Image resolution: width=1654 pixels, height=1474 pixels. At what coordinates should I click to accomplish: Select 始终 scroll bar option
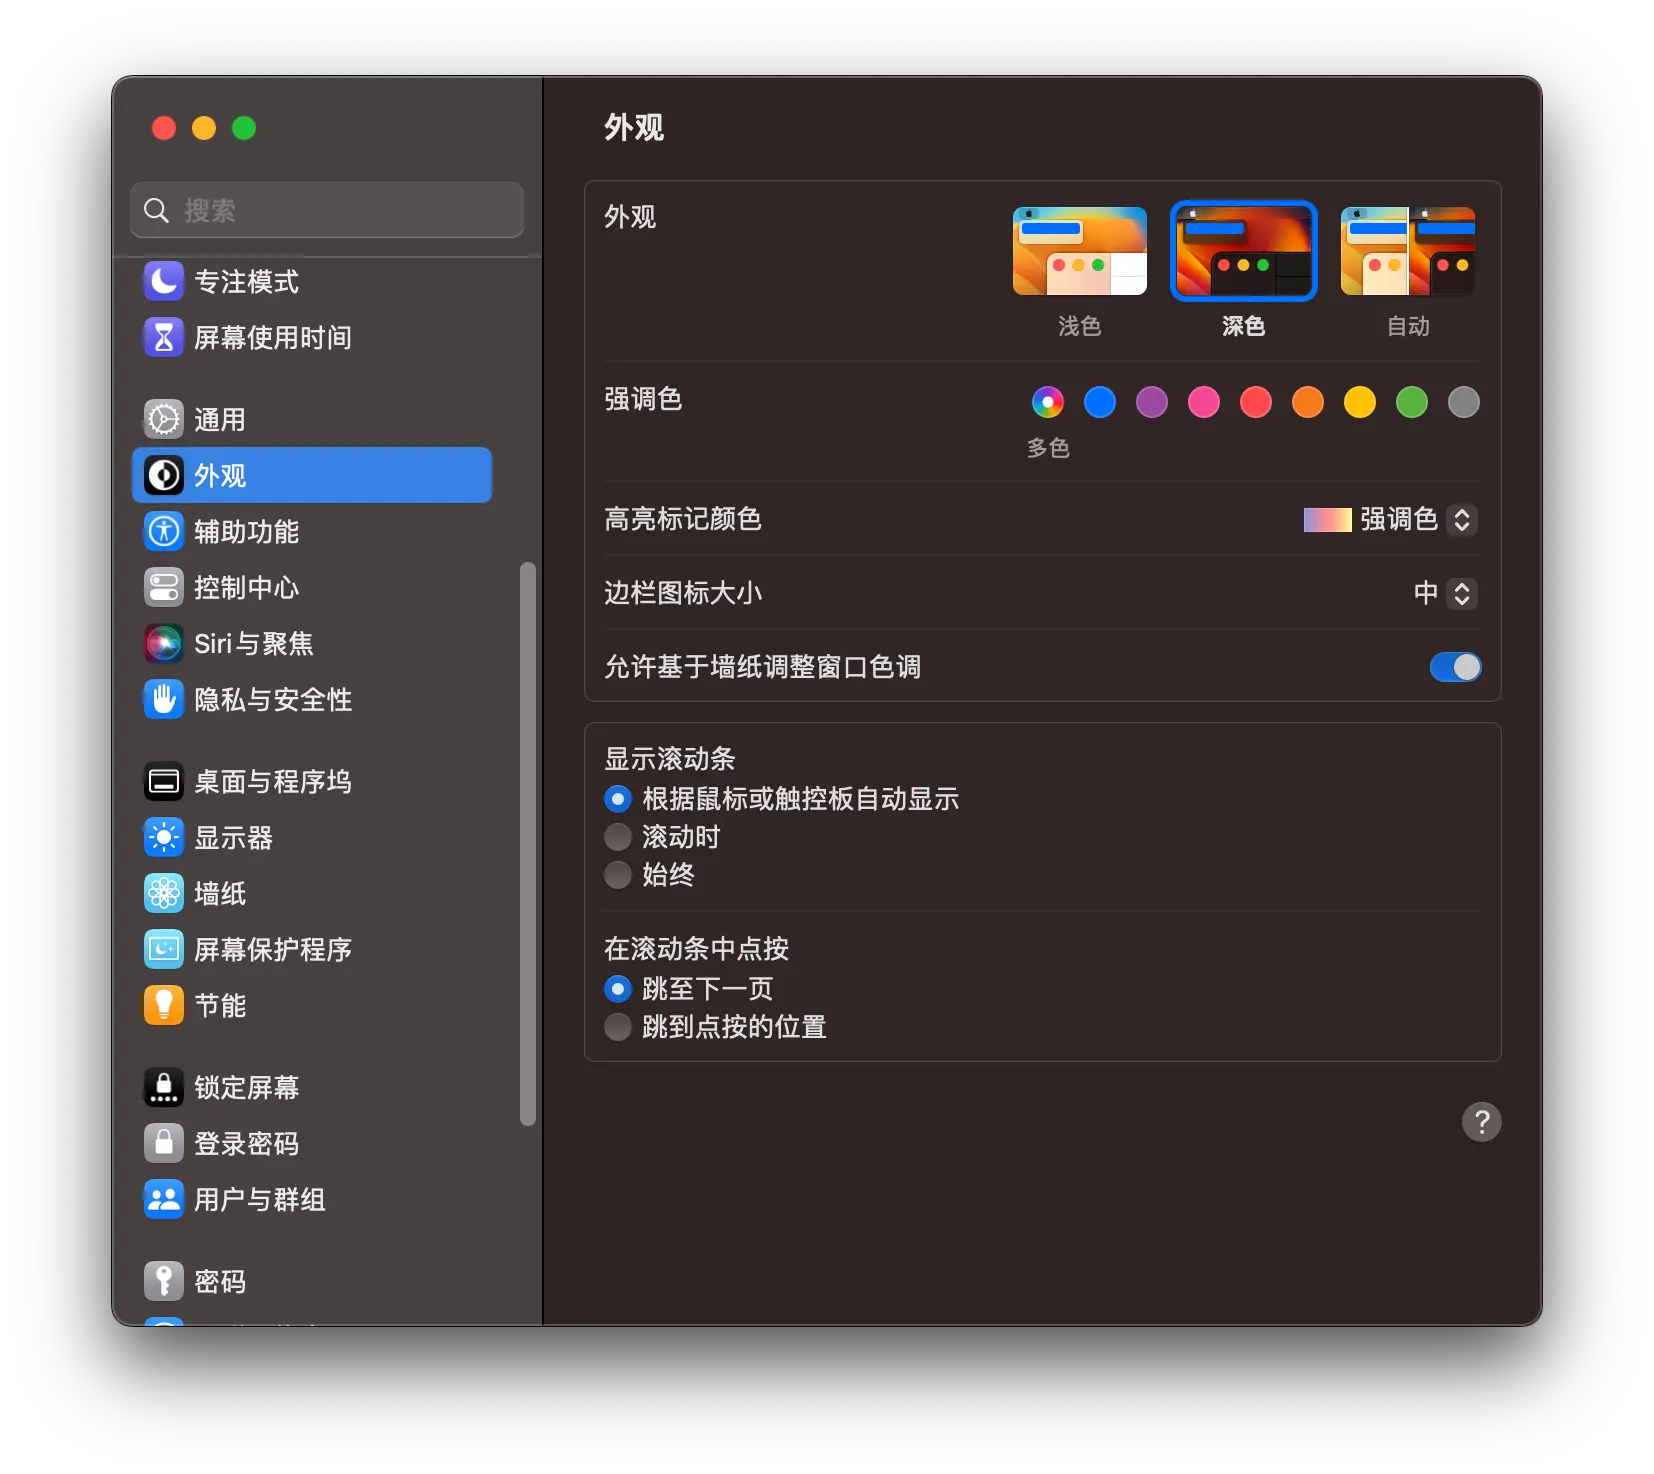[618, 875]
